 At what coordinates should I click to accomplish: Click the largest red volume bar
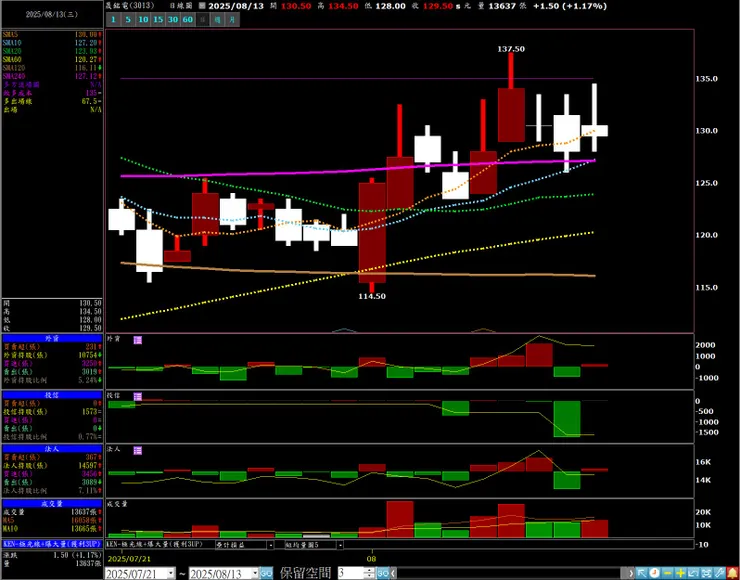coord(400,519)
